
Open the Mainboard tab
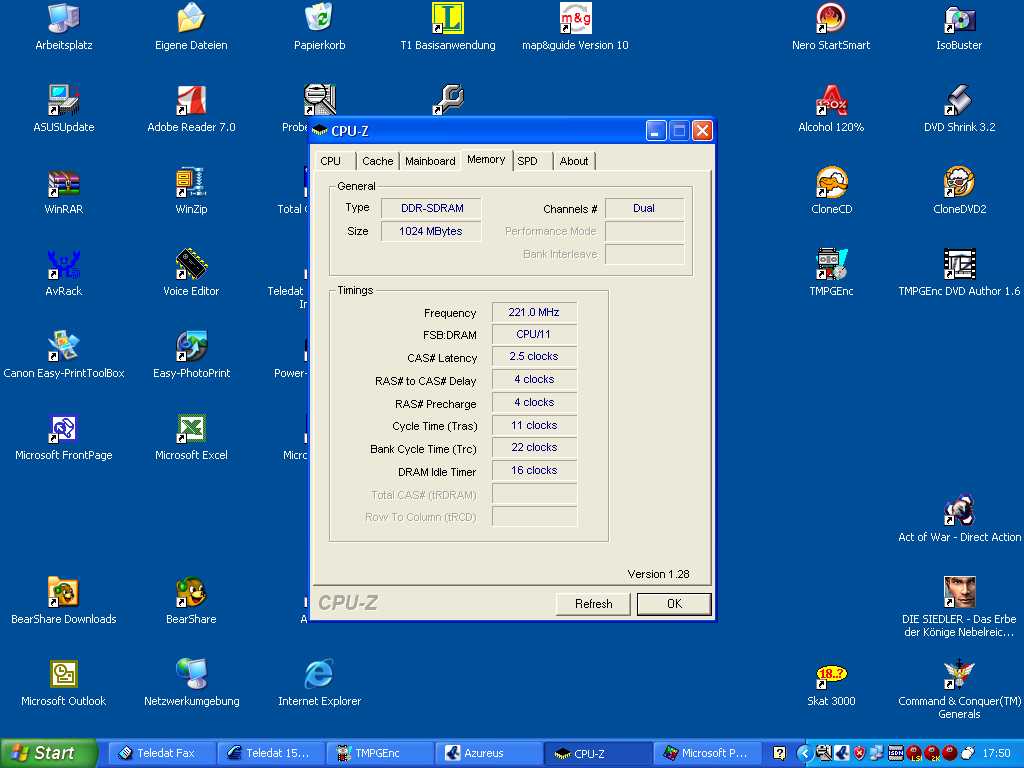coord(430,161)
